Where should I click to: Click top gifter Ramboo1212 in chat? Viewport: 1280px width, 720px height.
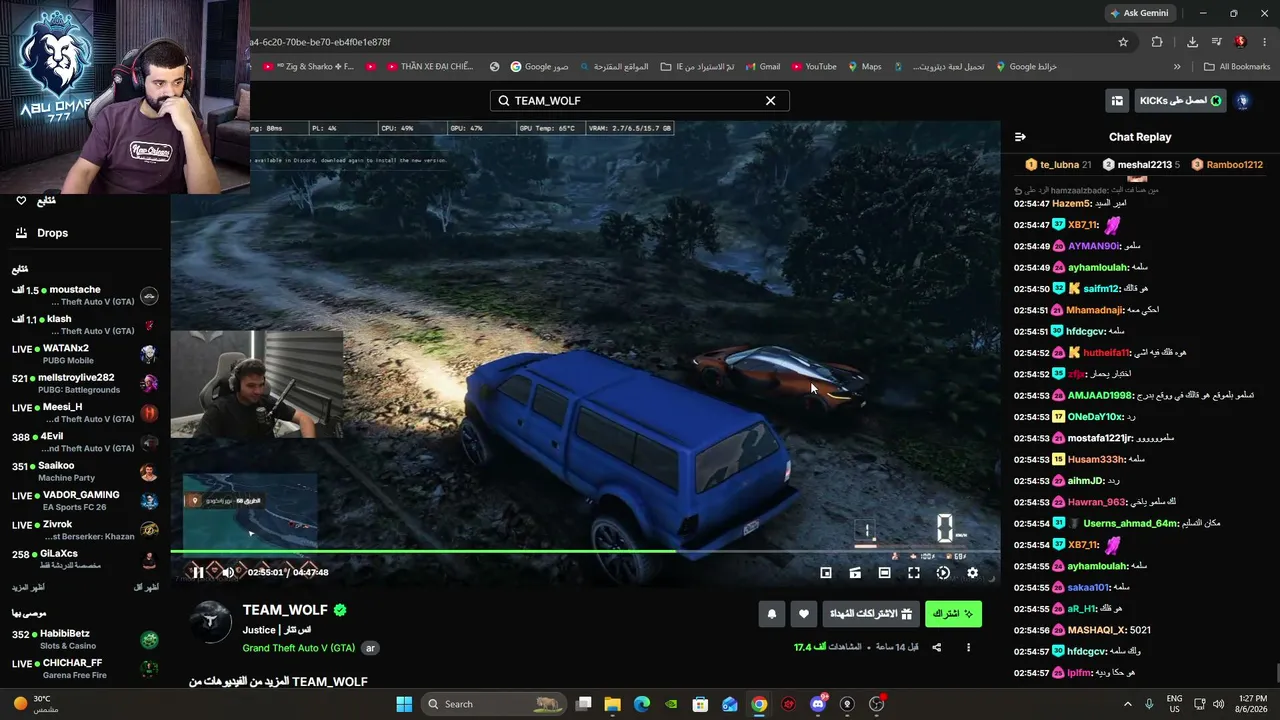coord(1227,165)
